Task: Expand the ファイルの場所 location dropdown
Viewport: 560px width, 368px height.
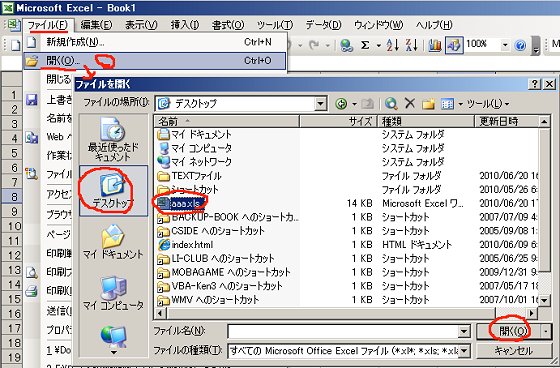Action: tap(320, 104)
